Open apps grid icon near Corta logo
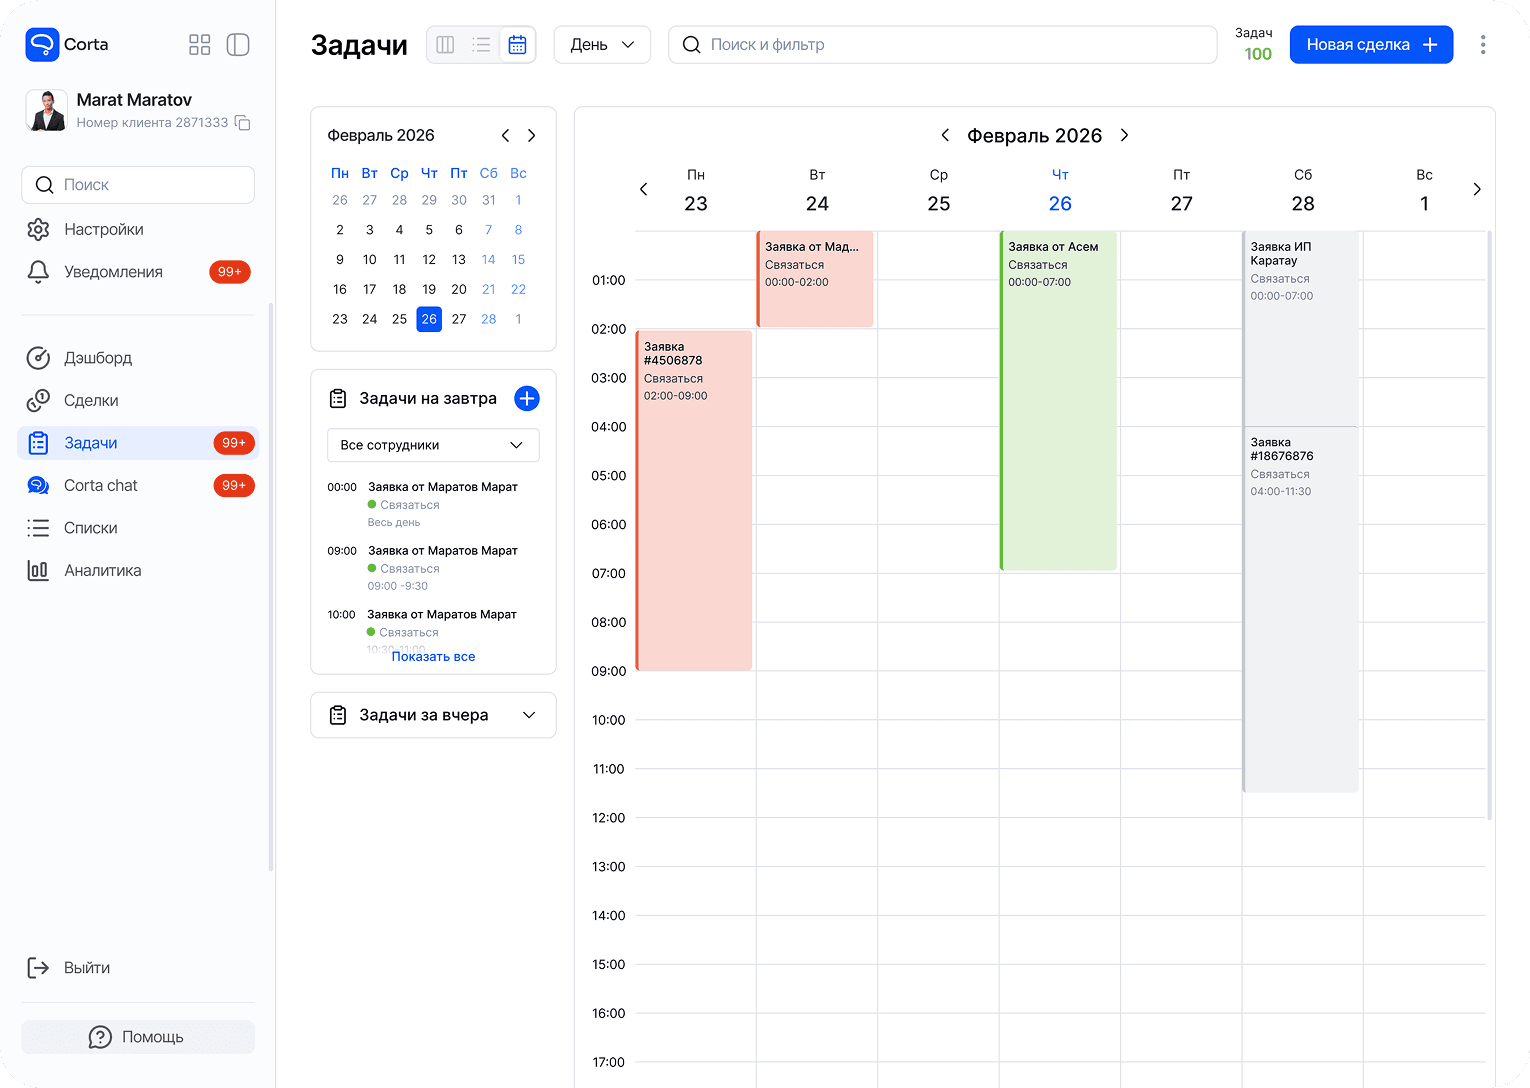 (x=200, y=45)
